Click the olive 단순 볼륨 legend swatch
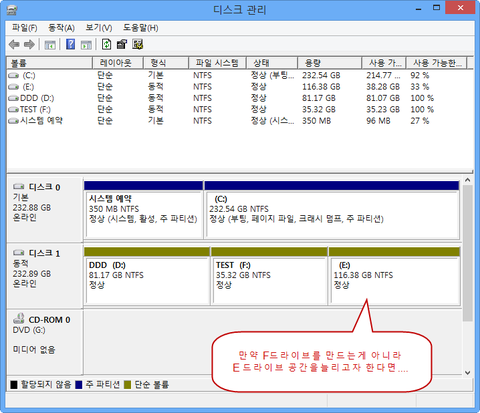The width and height of the screenshot is (480, 413). tap(127, 385)
